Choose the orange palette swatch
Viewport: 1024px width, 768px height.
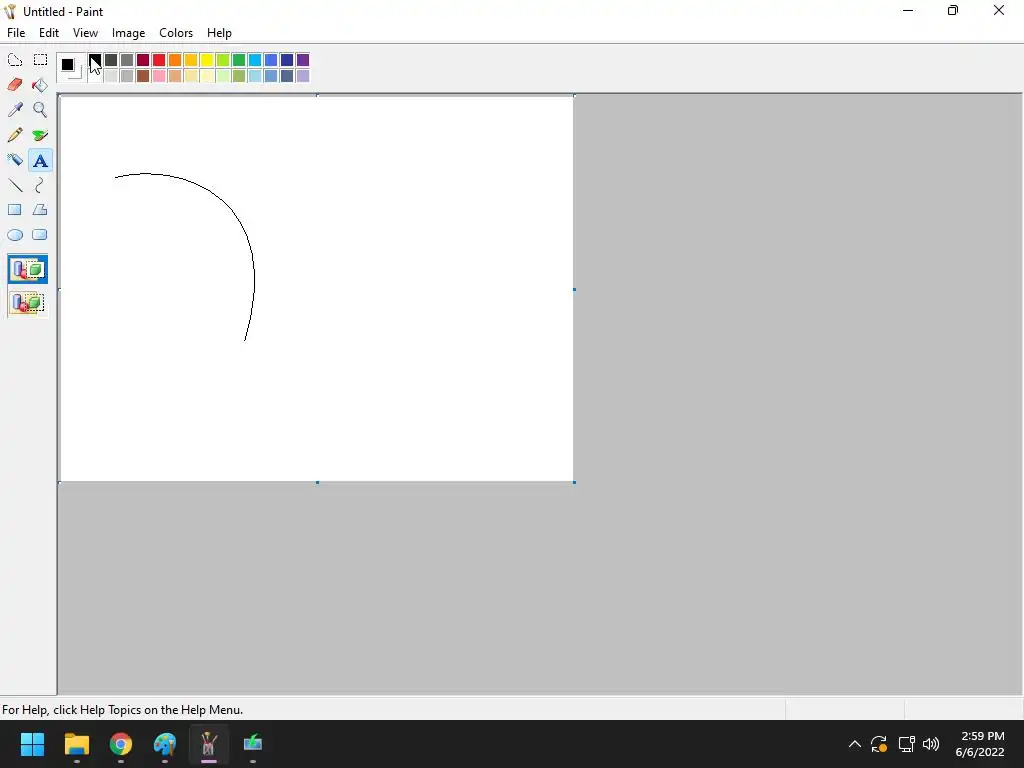(175, 60)
